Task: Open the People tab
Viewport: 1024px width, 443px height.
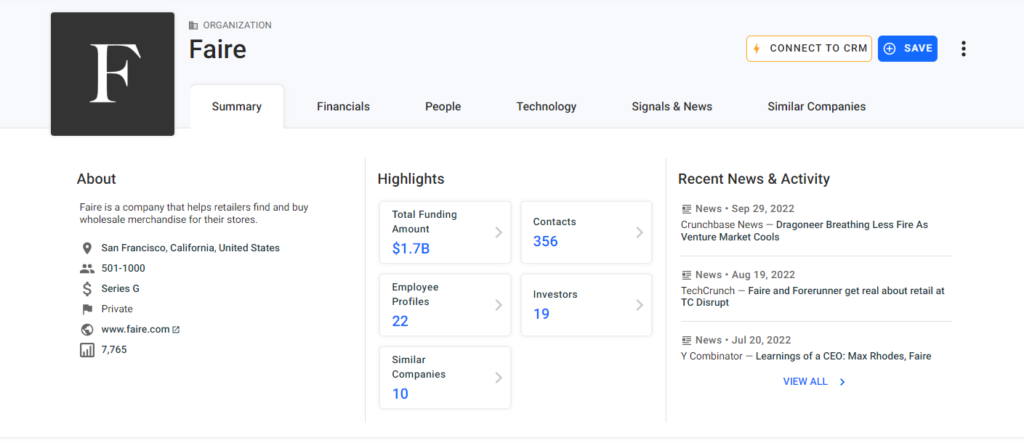Action: pyautogui.click(x=443, y=107)
